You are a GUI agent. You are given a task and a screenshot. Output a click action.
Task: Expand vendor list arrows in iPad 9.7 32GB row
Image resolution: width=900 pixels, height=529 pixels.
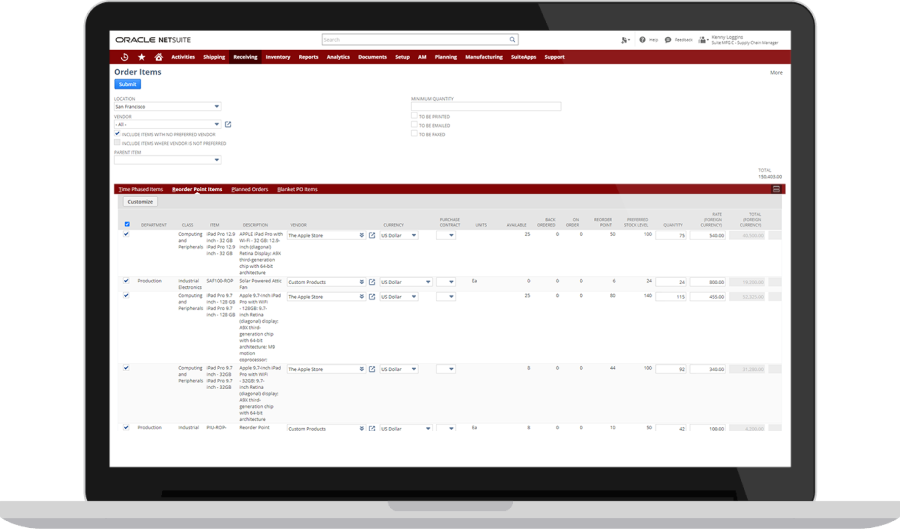pyautogui.click(x=362, y=369)
